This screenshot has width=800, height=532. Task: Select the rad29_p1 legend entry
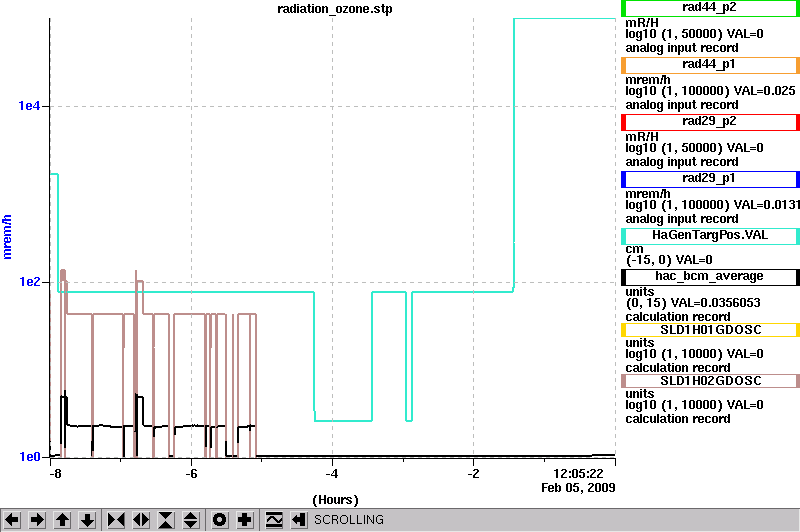pos(710,180)
